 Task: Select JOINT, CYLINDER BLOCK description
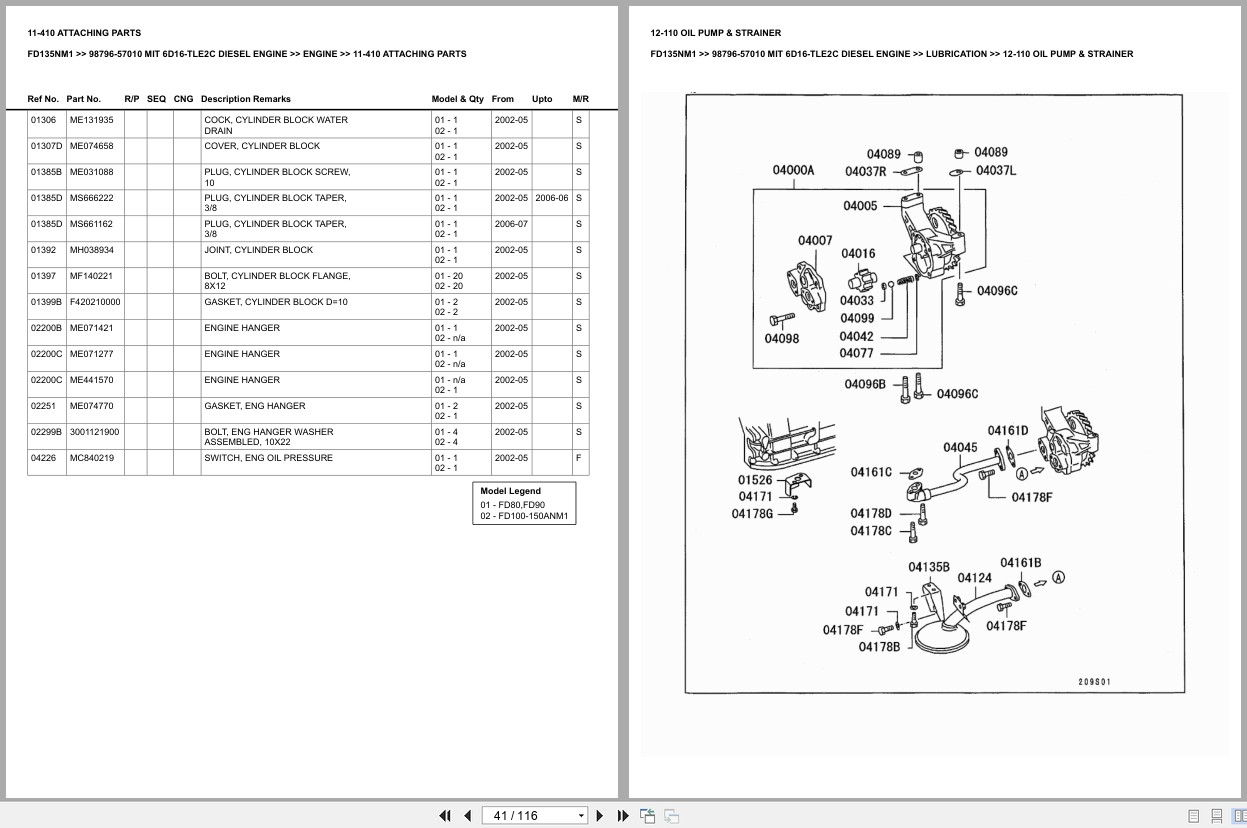pos(258,250)
